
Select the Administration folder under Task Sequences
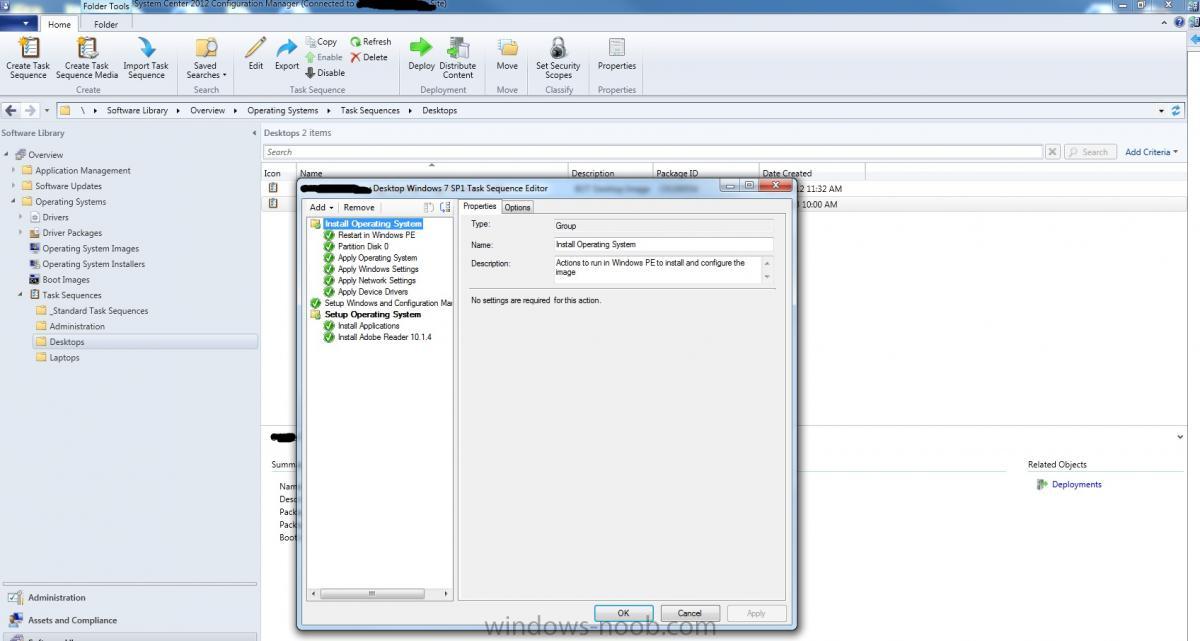pyautogui.click(x=77, y=326)
